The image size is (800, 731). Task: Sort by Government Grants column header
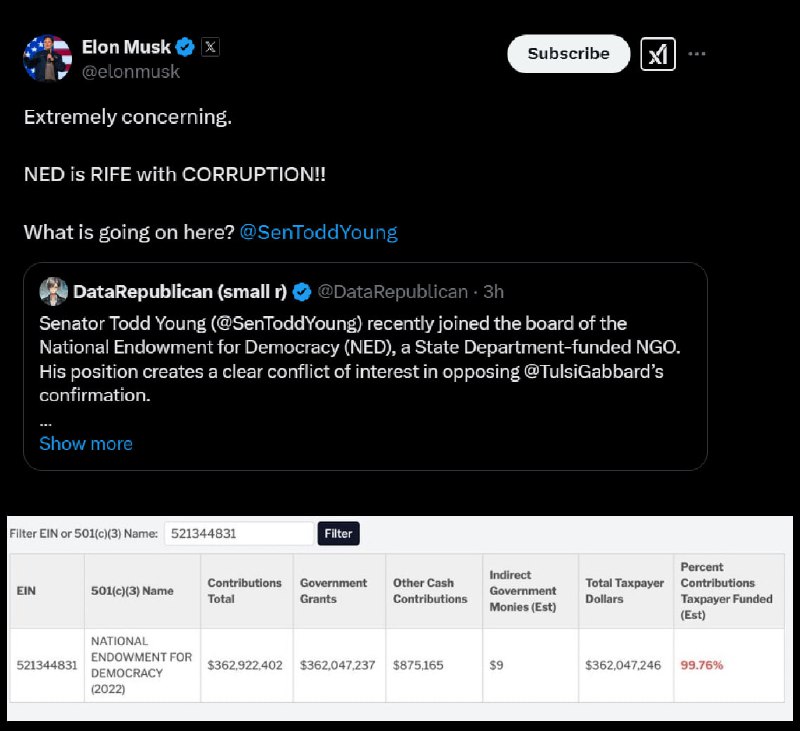pos(333,591)
